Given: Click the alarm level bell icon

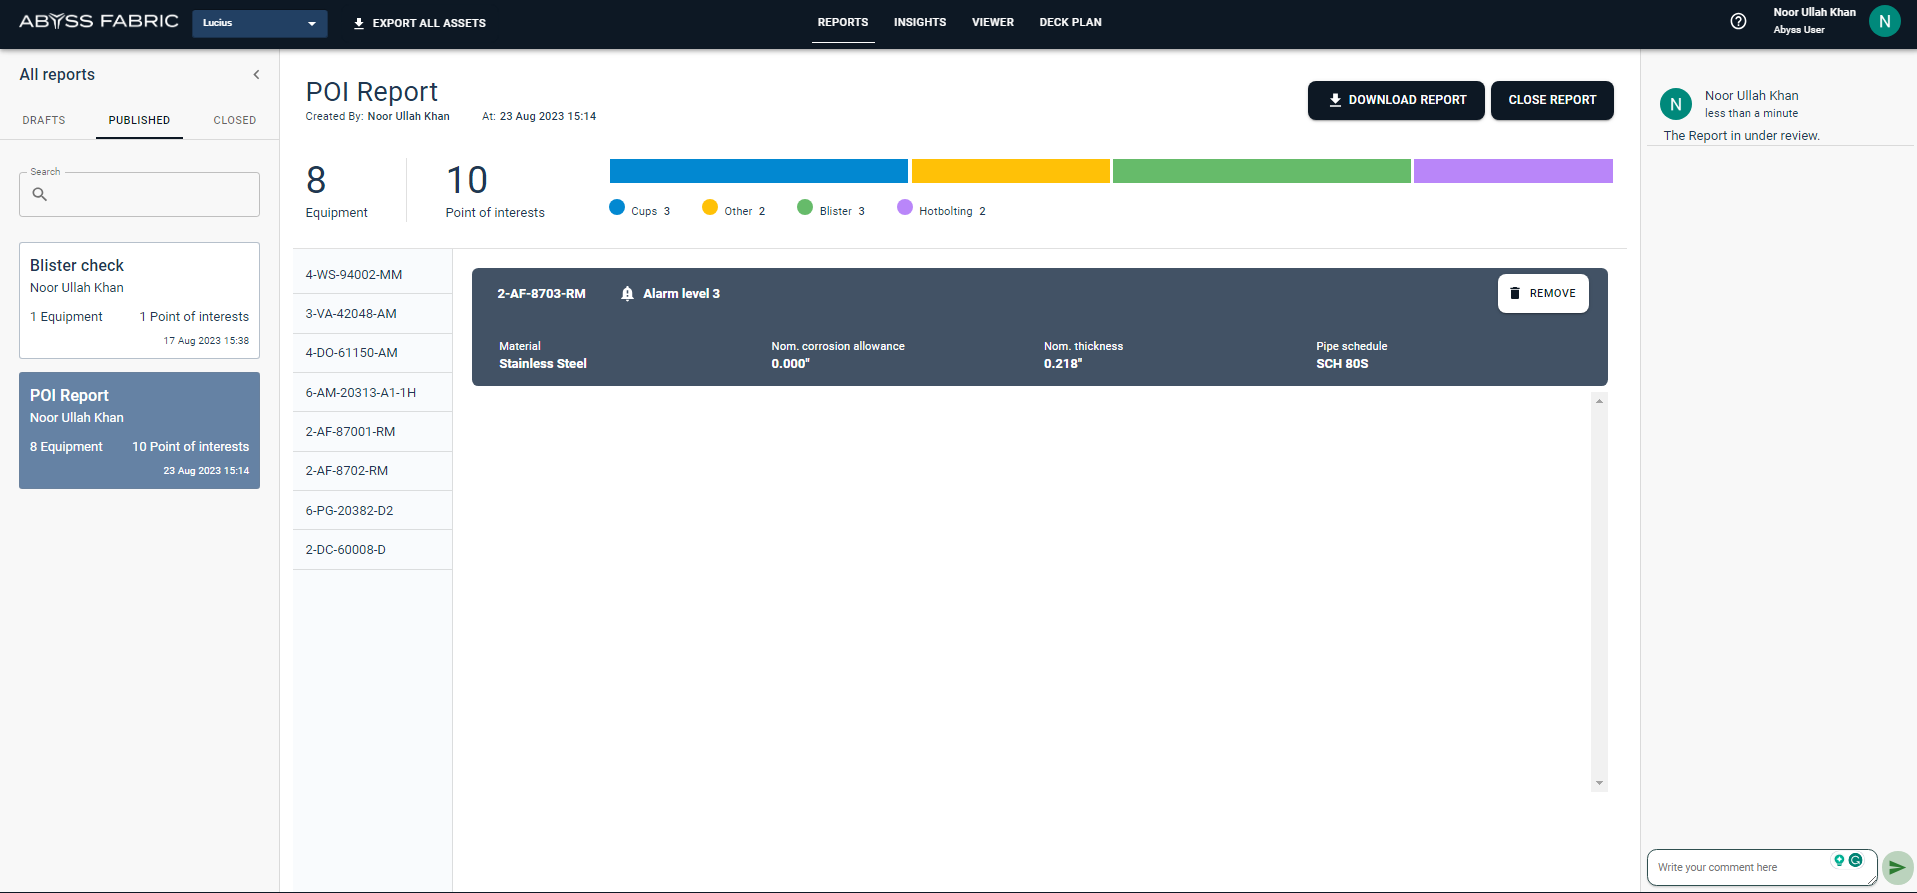Looking at the screenshot, I should [627, 294].
